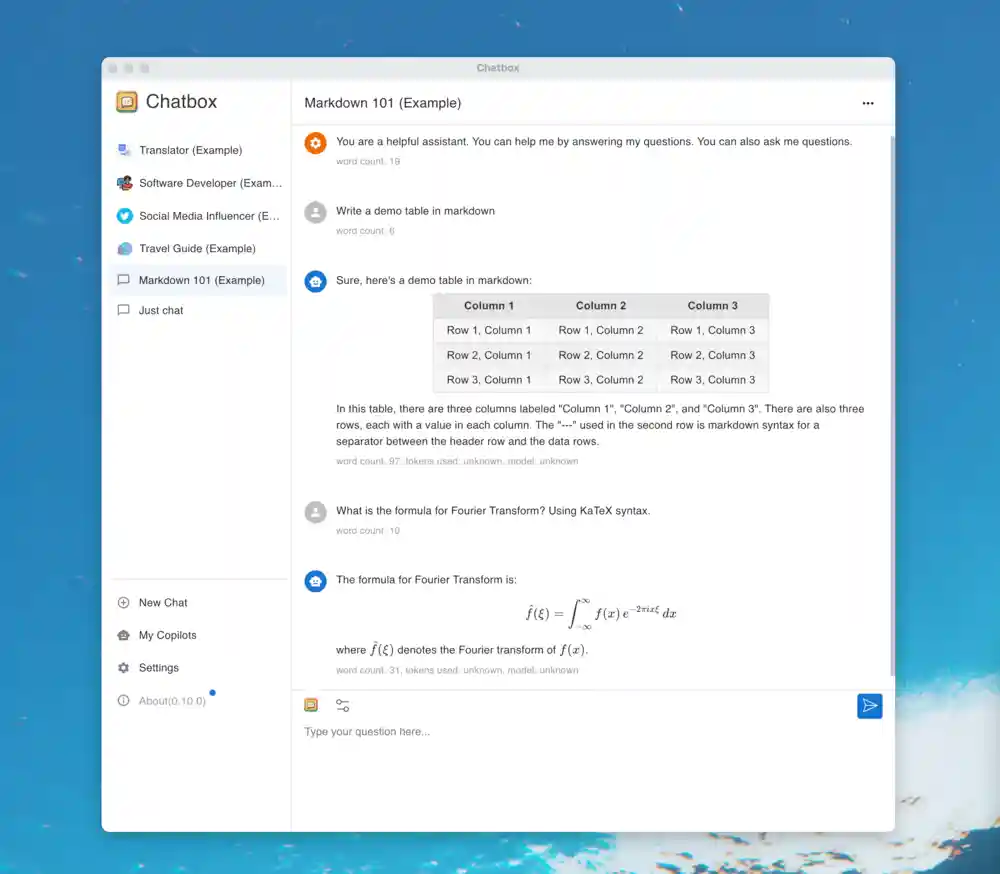
Task: Click the About info circle icon
Action: 124,700
